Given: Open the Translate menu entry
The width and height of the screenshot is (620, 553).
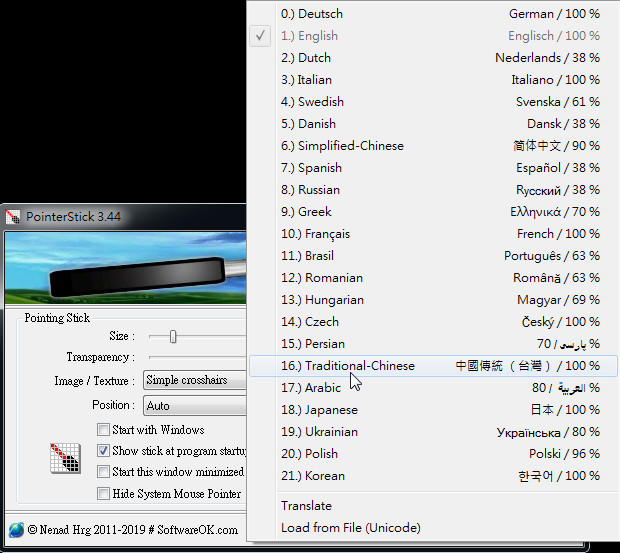Looking at the screenshot, I should pyautogui.click(x=433, y=506).
